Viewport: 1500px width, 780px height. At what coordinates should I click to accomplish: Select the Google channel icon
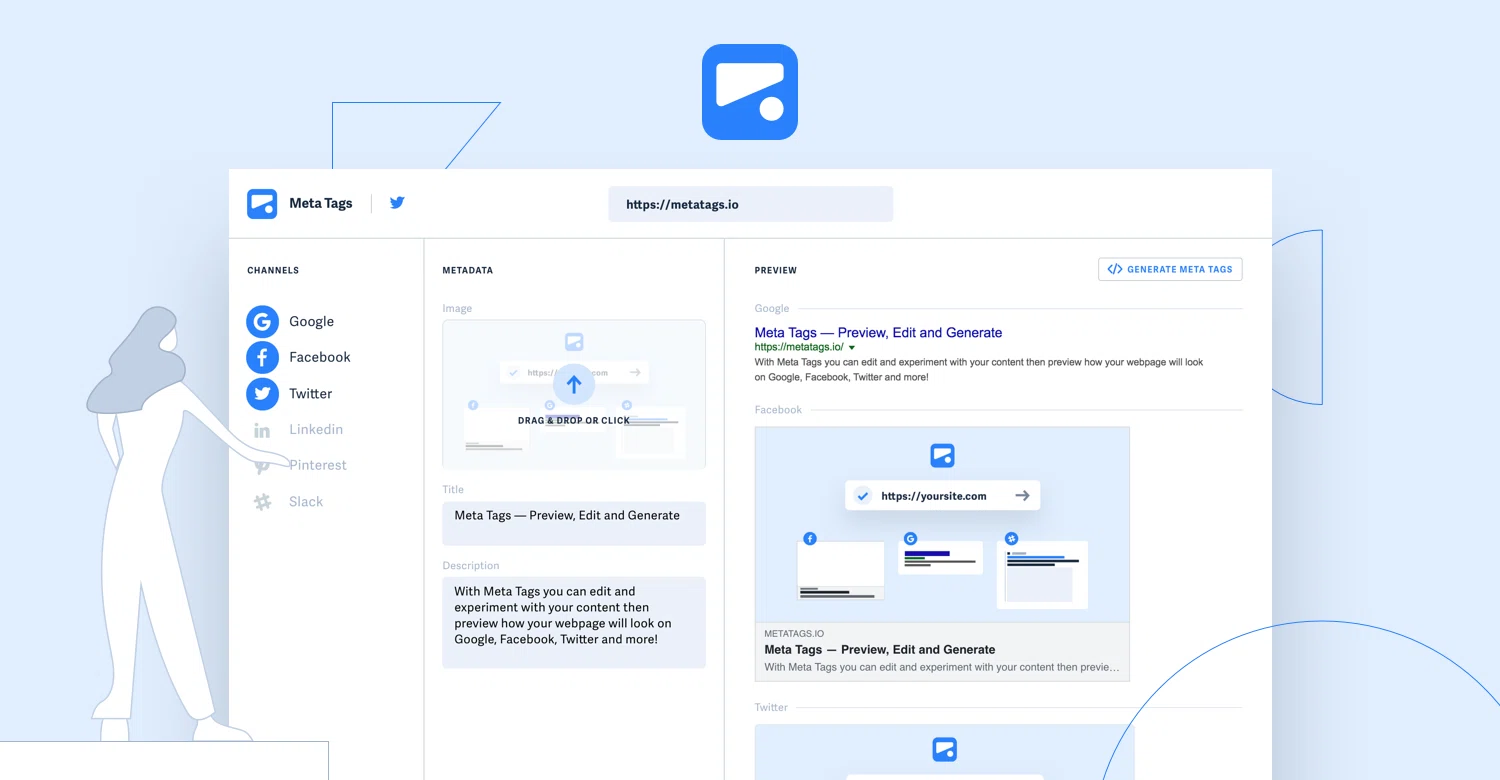point(262,322)
